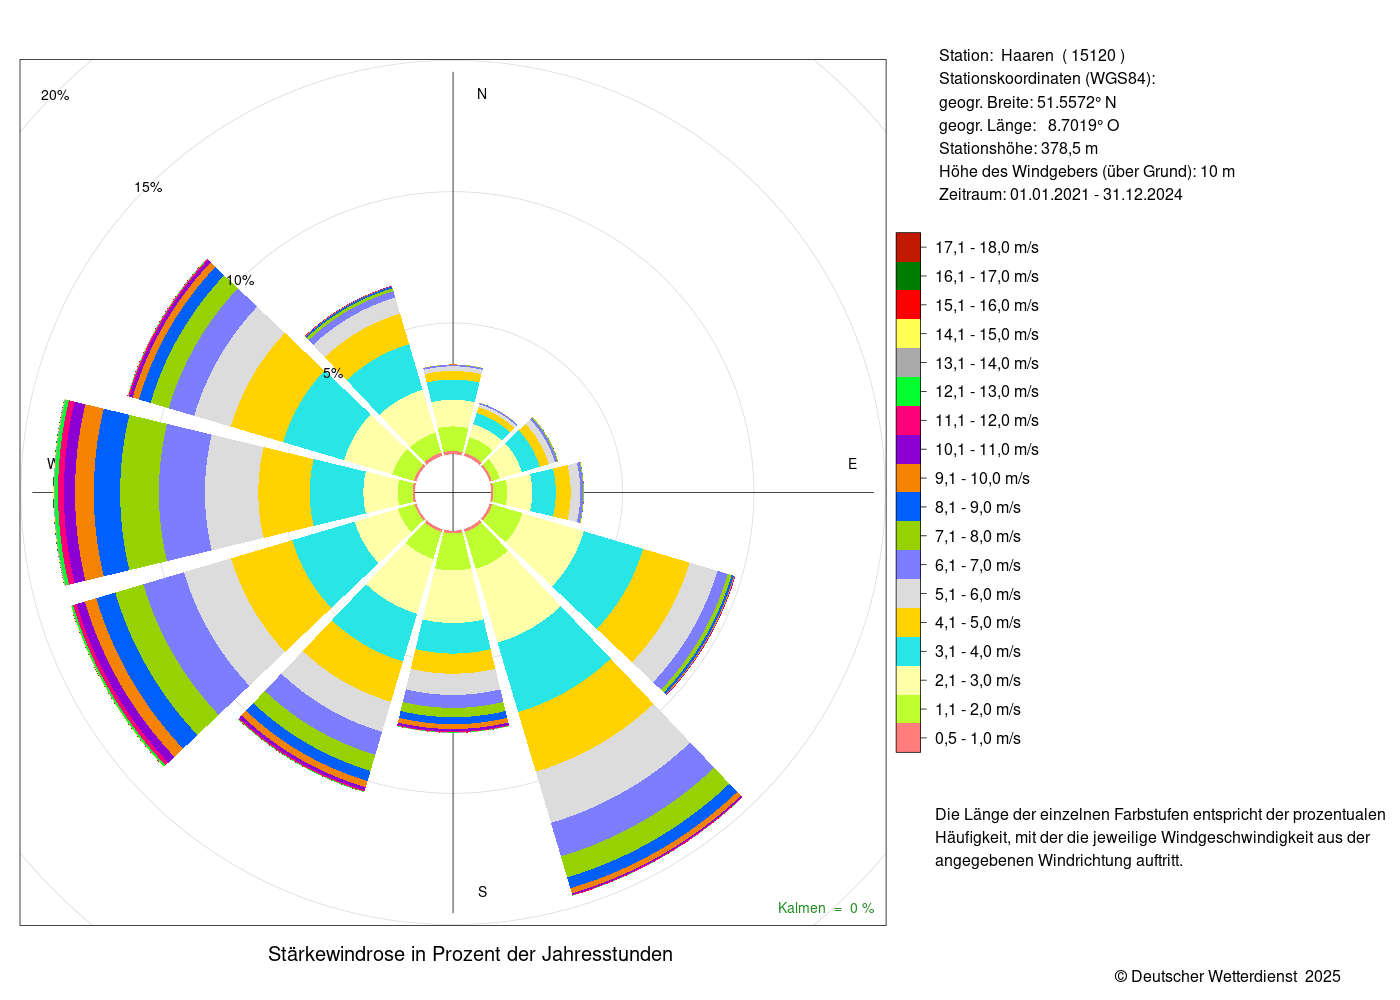Click the Stationshöhe 378,5 m text

(x=1018, y=148)
